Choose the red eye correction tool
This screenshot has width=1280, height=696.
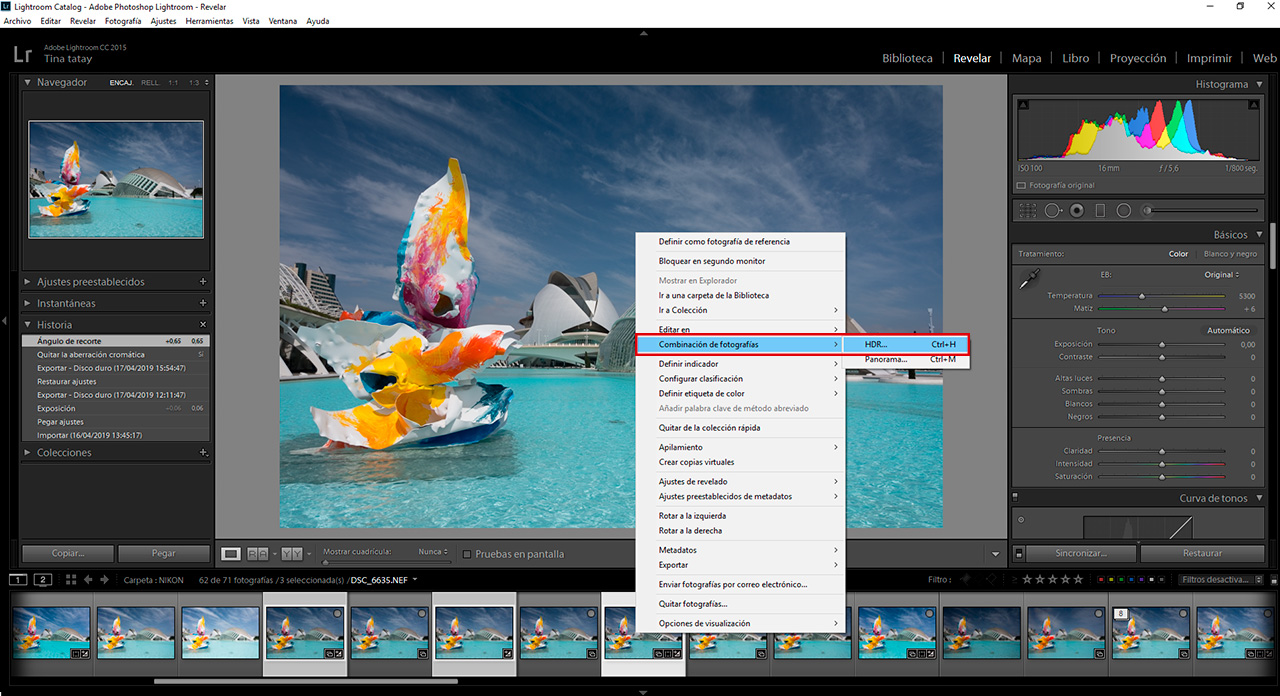click(x=1077, y=211)
